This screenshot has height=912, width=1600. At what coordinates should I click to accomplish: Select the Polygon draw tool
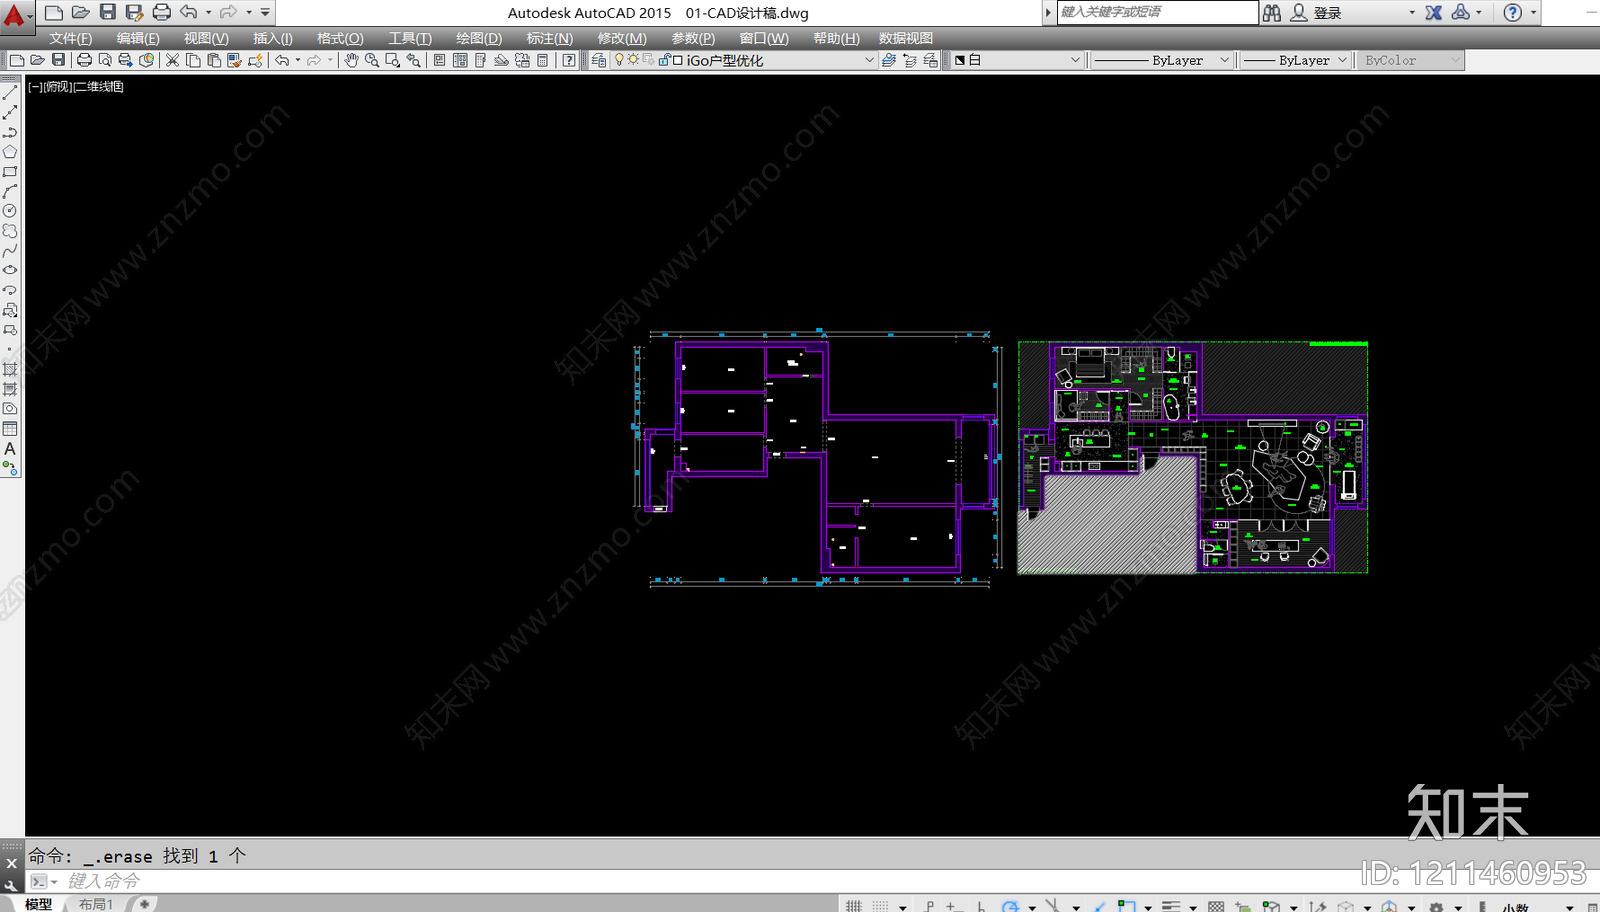(10, 152)
